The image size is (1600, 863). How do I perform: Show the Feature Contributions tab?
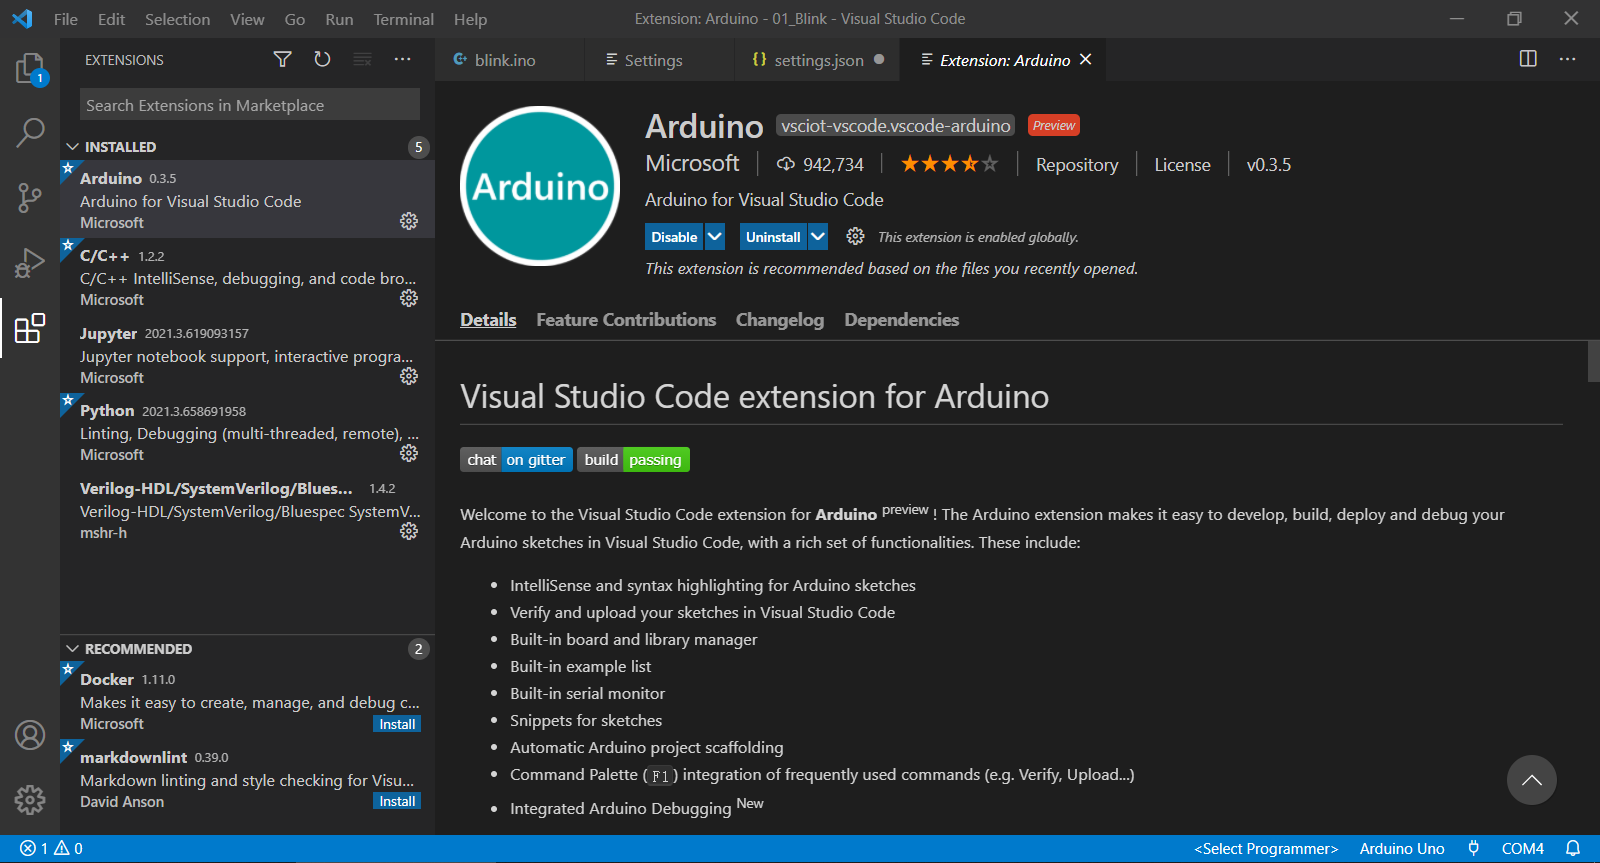(x=626, y=320)
